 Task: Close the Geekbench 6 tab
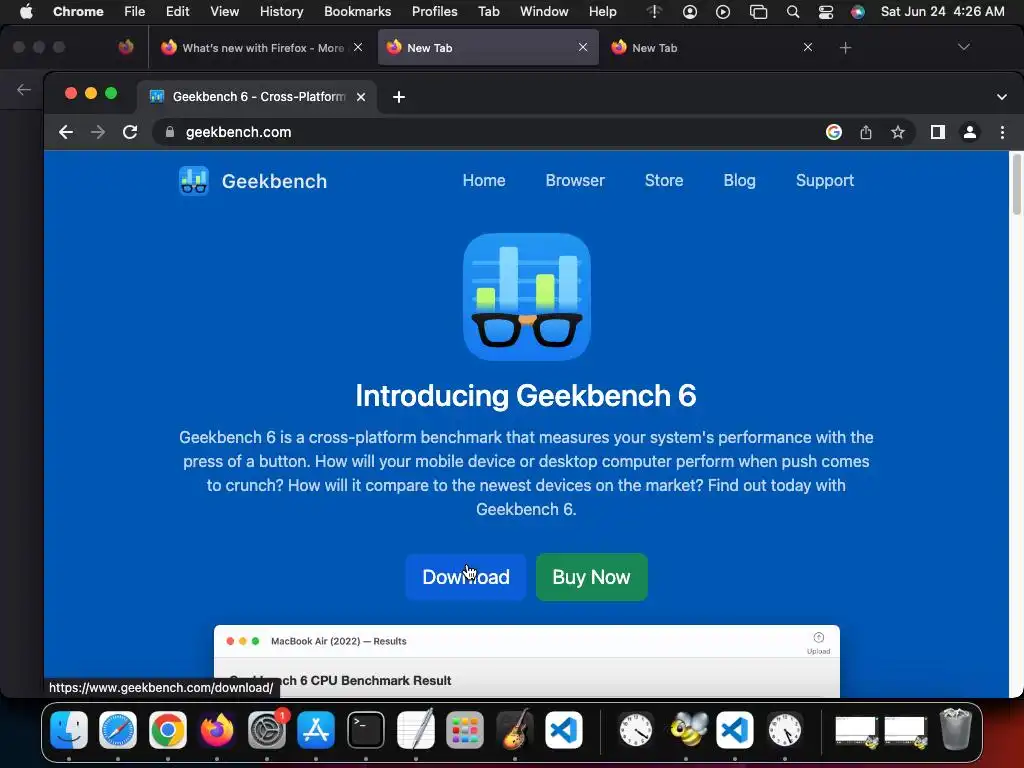360,97
